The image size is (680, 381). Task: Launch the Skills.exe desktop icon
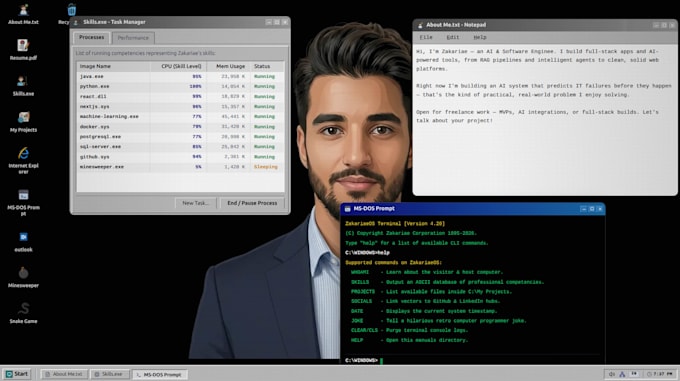point(23,85)
